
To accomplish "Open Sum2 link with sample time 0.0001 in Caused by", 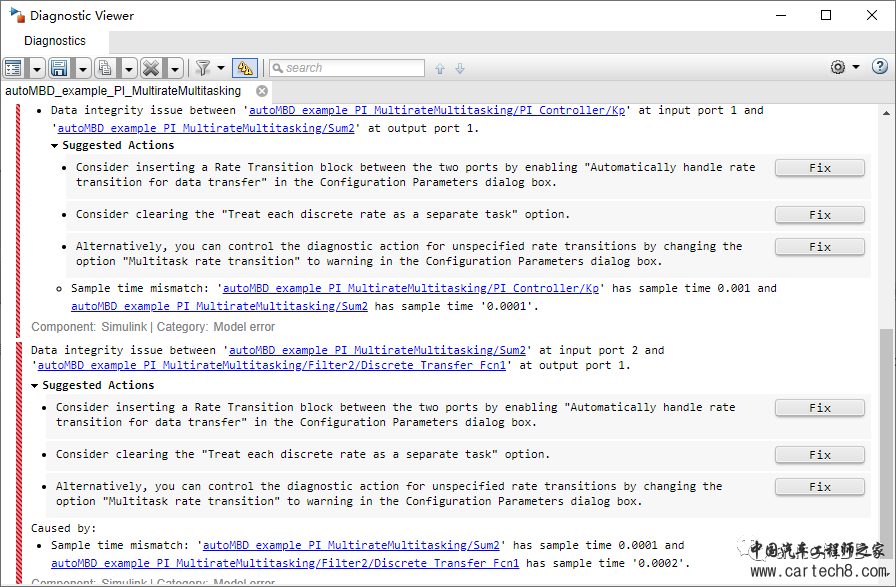I will [x=351, y=545].
